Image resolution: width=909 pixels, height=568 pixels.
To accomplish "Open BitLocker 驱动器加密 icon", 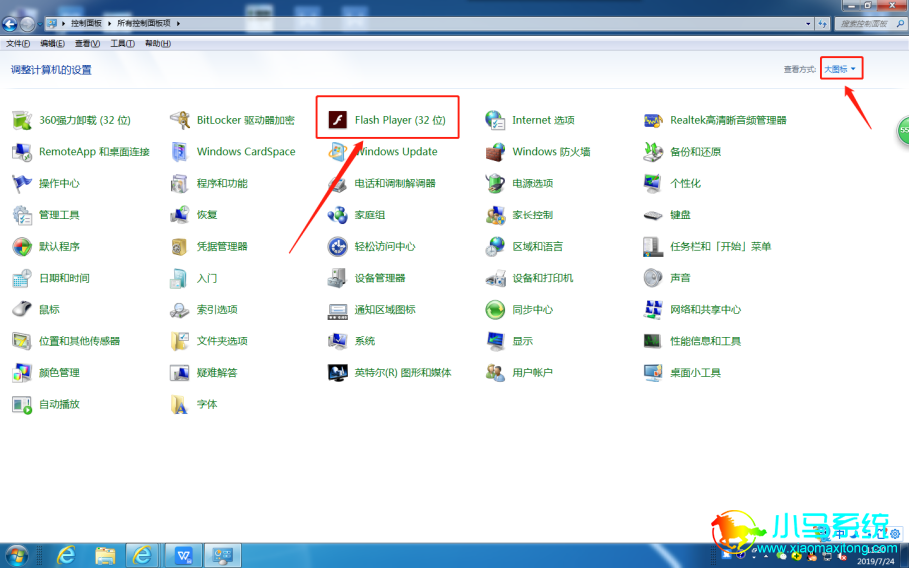I will point(180,120).
